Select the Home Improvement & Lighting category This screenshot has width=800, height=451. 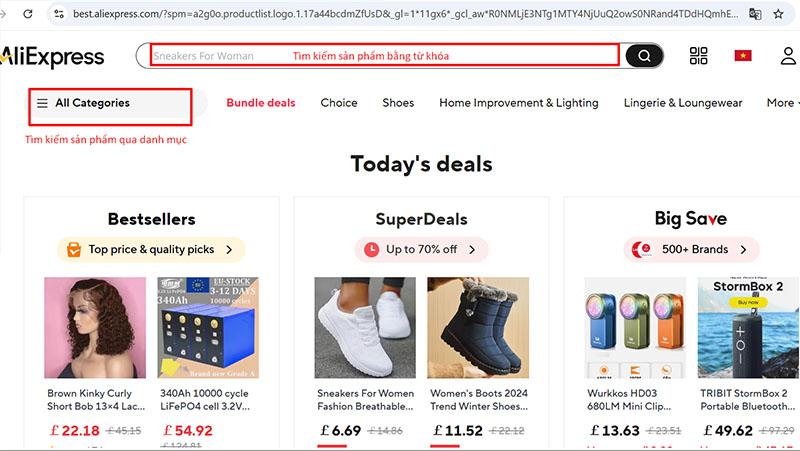tap(518, 103)
